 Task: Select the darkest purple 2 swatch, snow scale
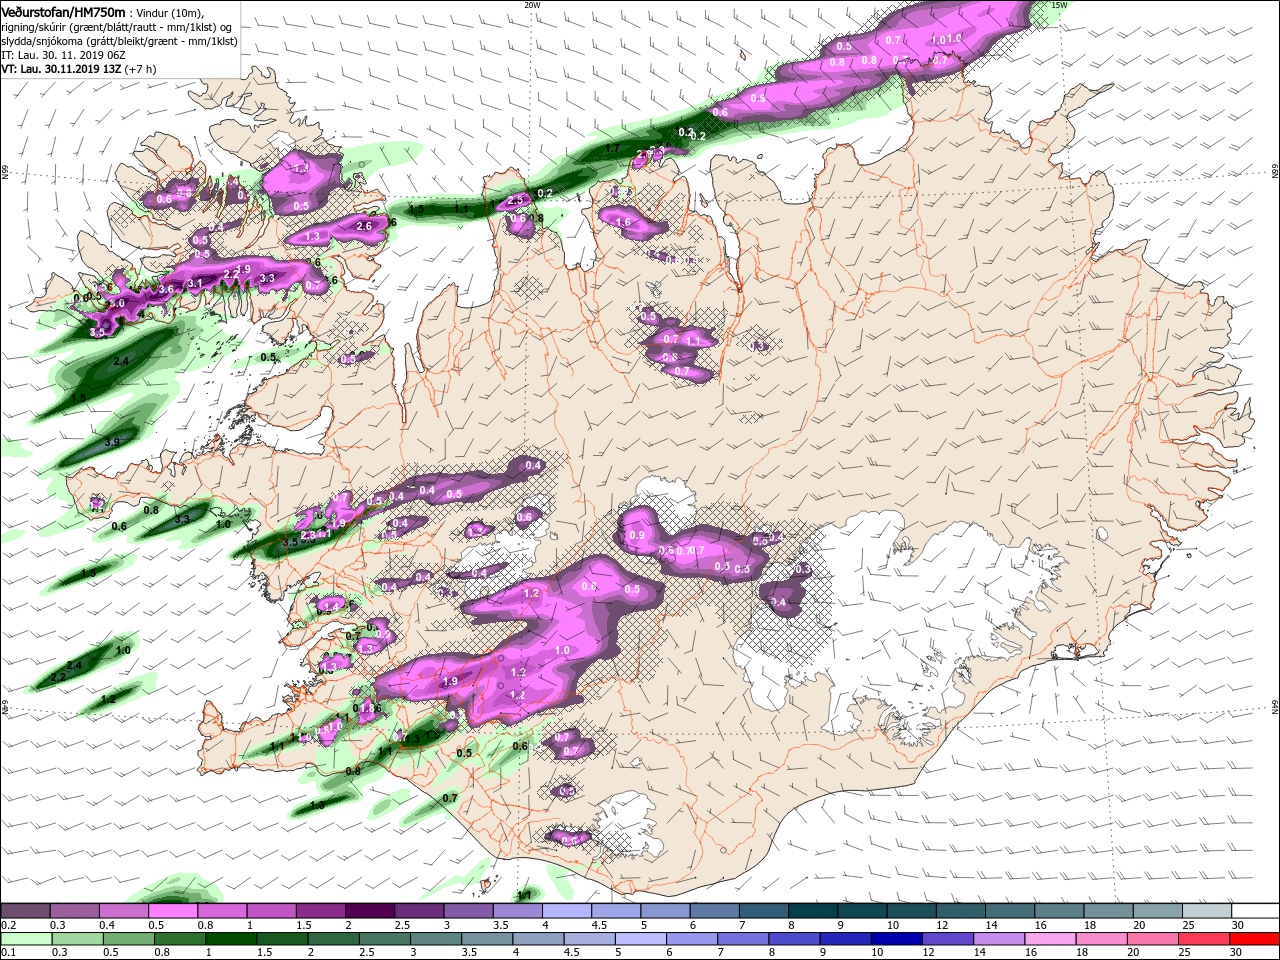click(x=369, y=911)
